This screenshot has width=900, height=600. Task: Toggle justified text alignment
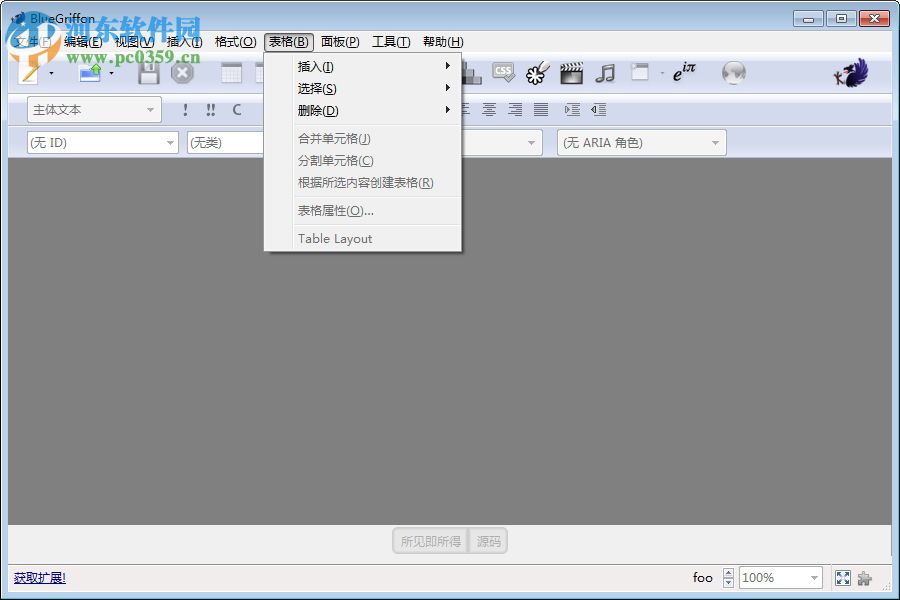click(x=540, y=110)
